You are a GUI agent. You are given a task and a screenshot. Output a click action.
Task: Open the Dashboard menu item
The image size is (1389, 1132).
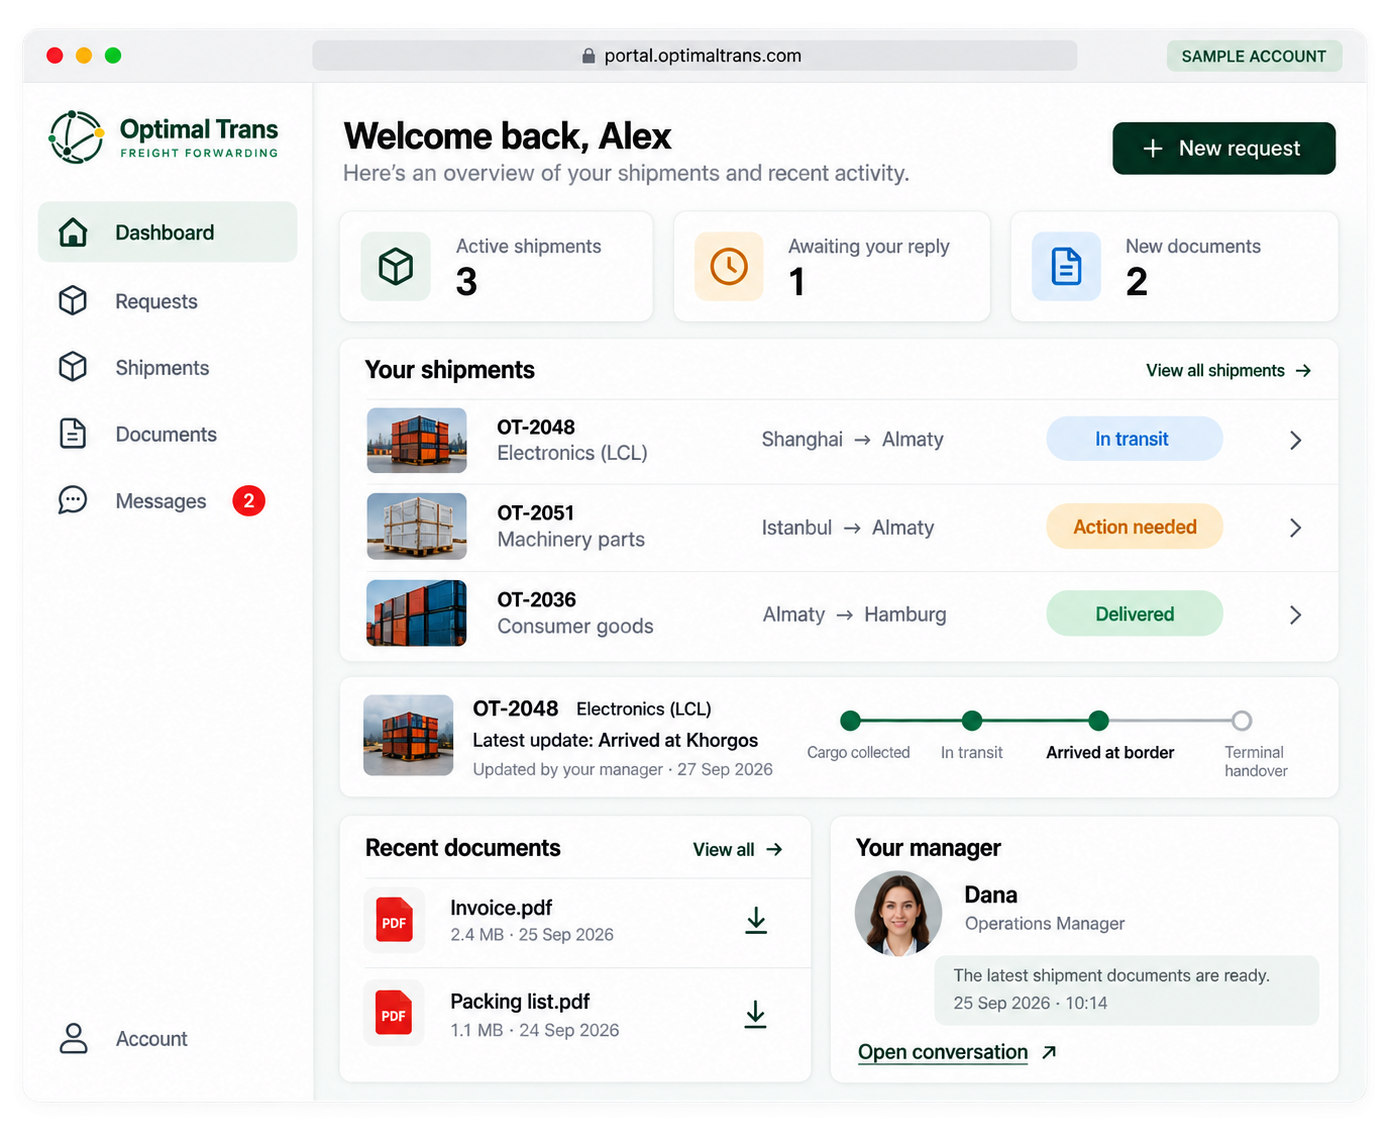168,232
